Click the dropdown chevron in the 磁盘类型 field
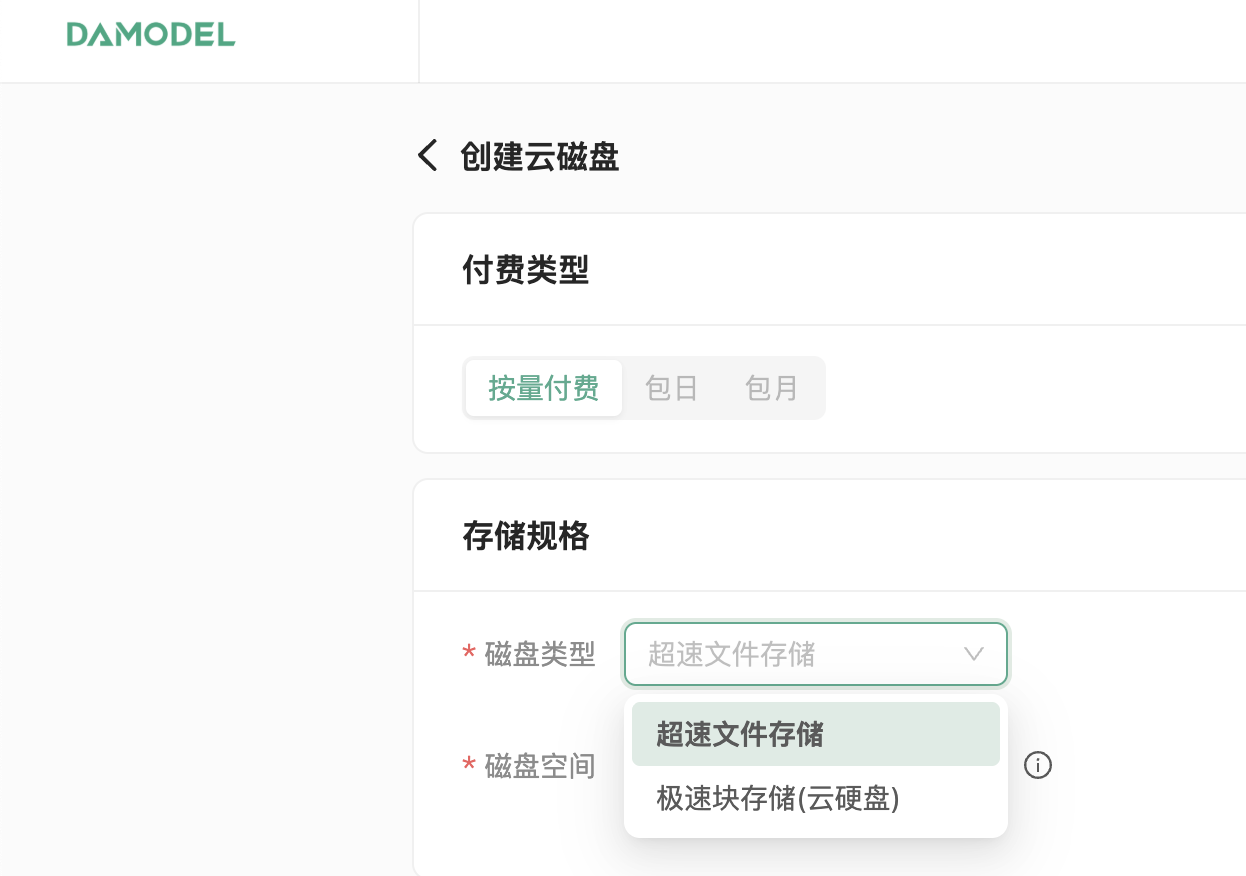1246x876 pixels. (x=973, y=654)
